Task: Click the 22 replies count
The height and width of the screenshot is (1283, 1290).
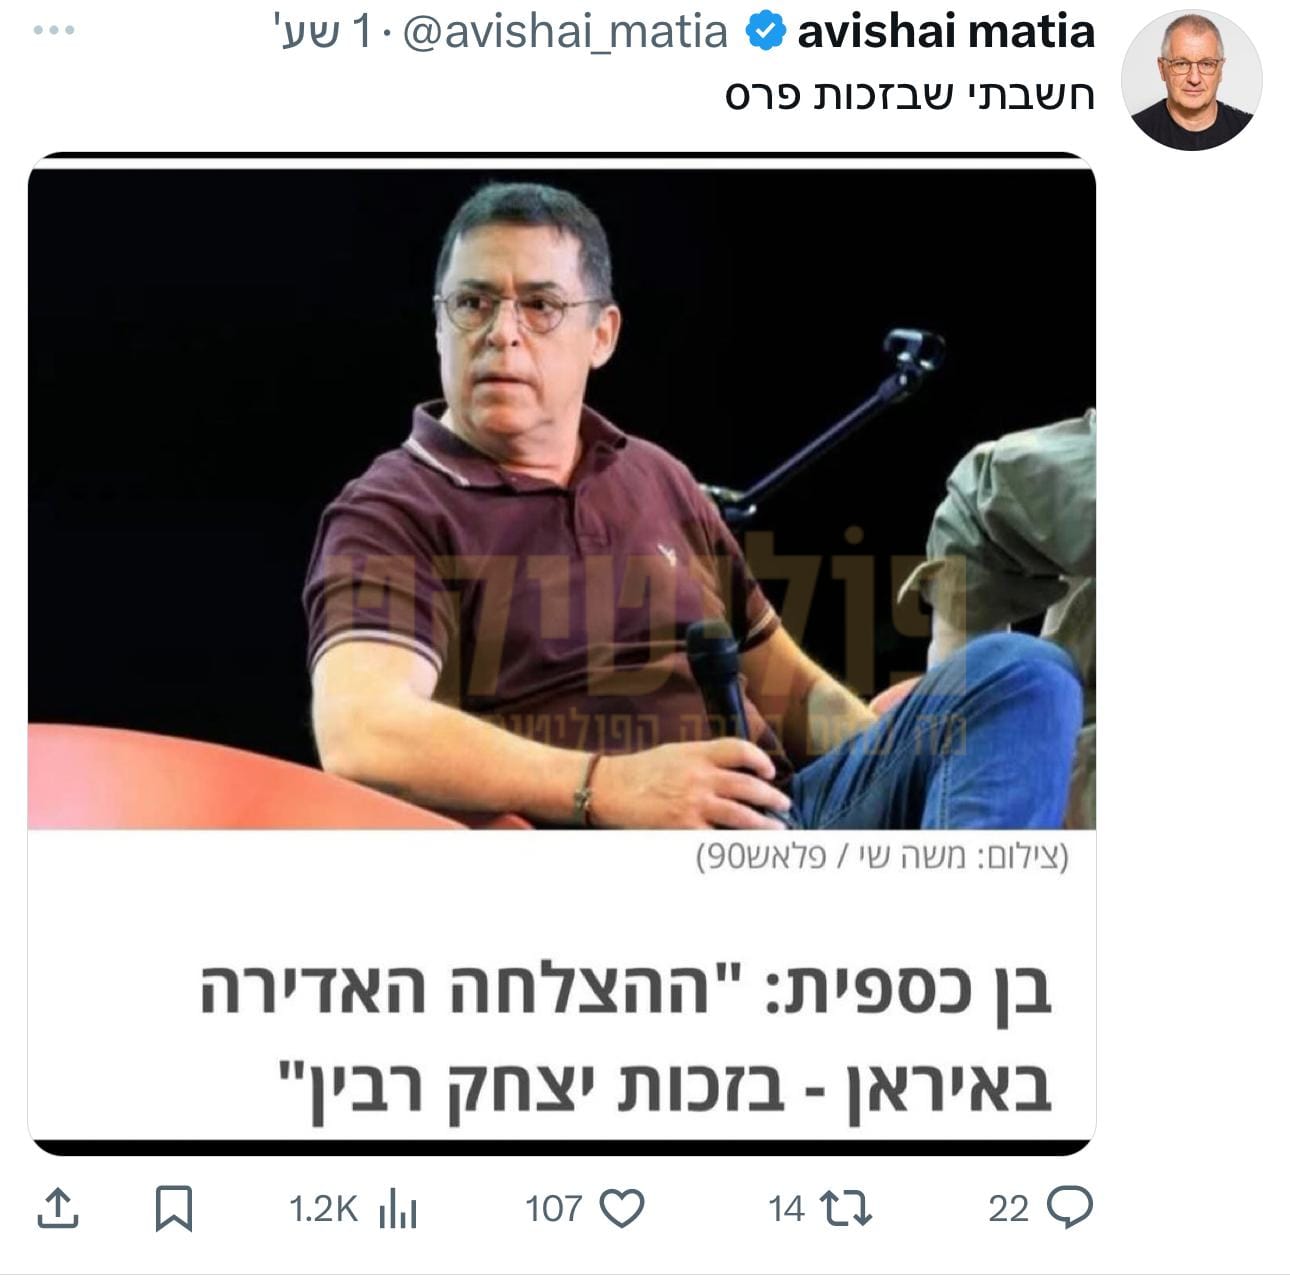Action: click(1008, 1209)
